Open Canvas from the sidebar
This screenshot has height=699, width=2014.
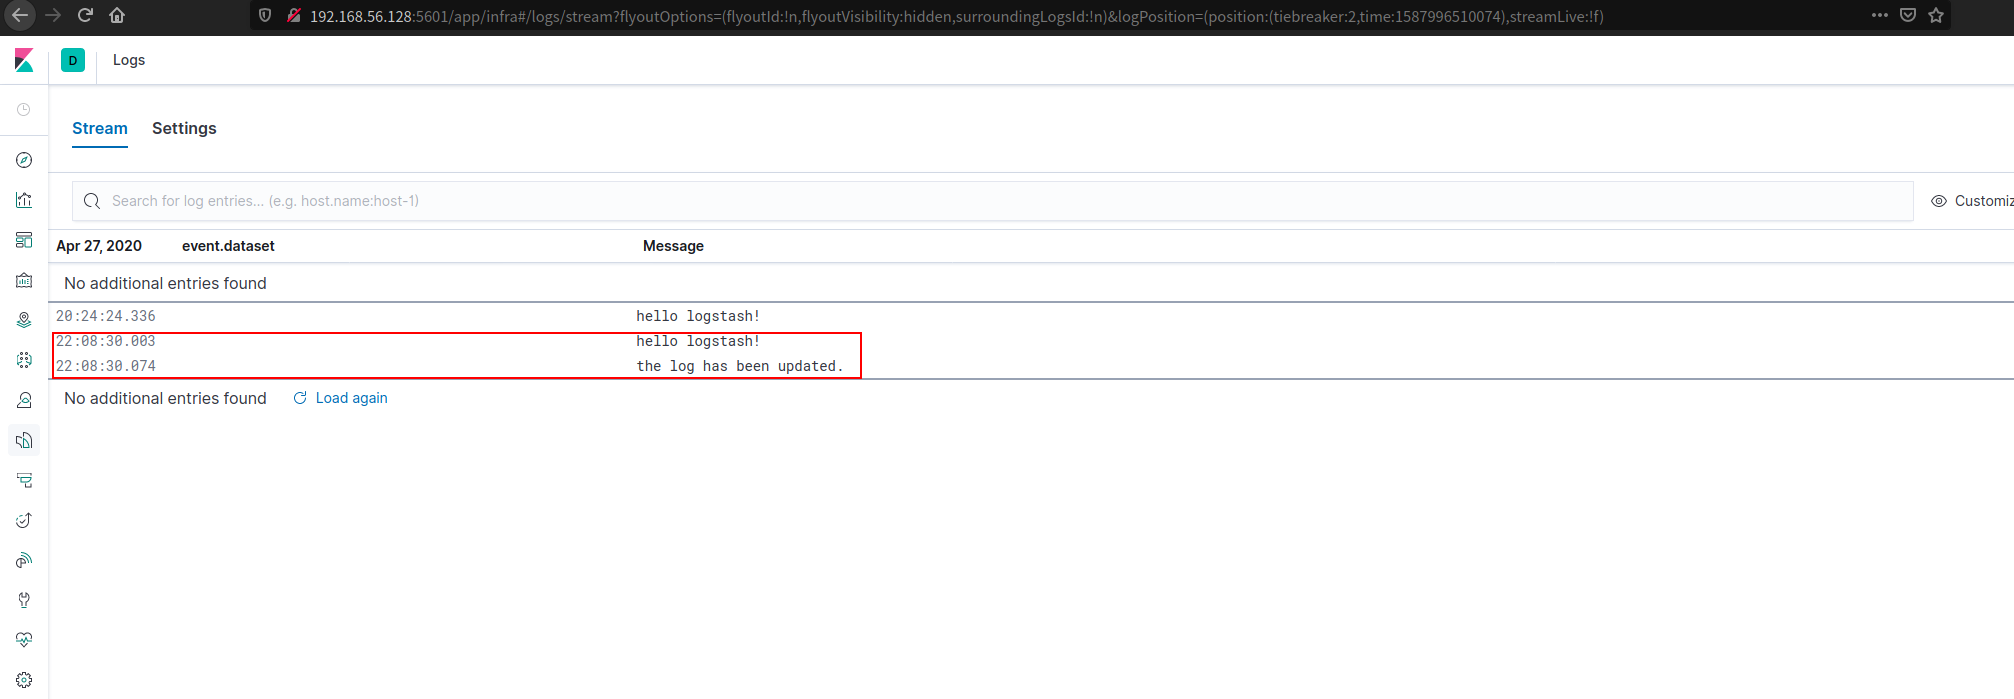[24, 280]
